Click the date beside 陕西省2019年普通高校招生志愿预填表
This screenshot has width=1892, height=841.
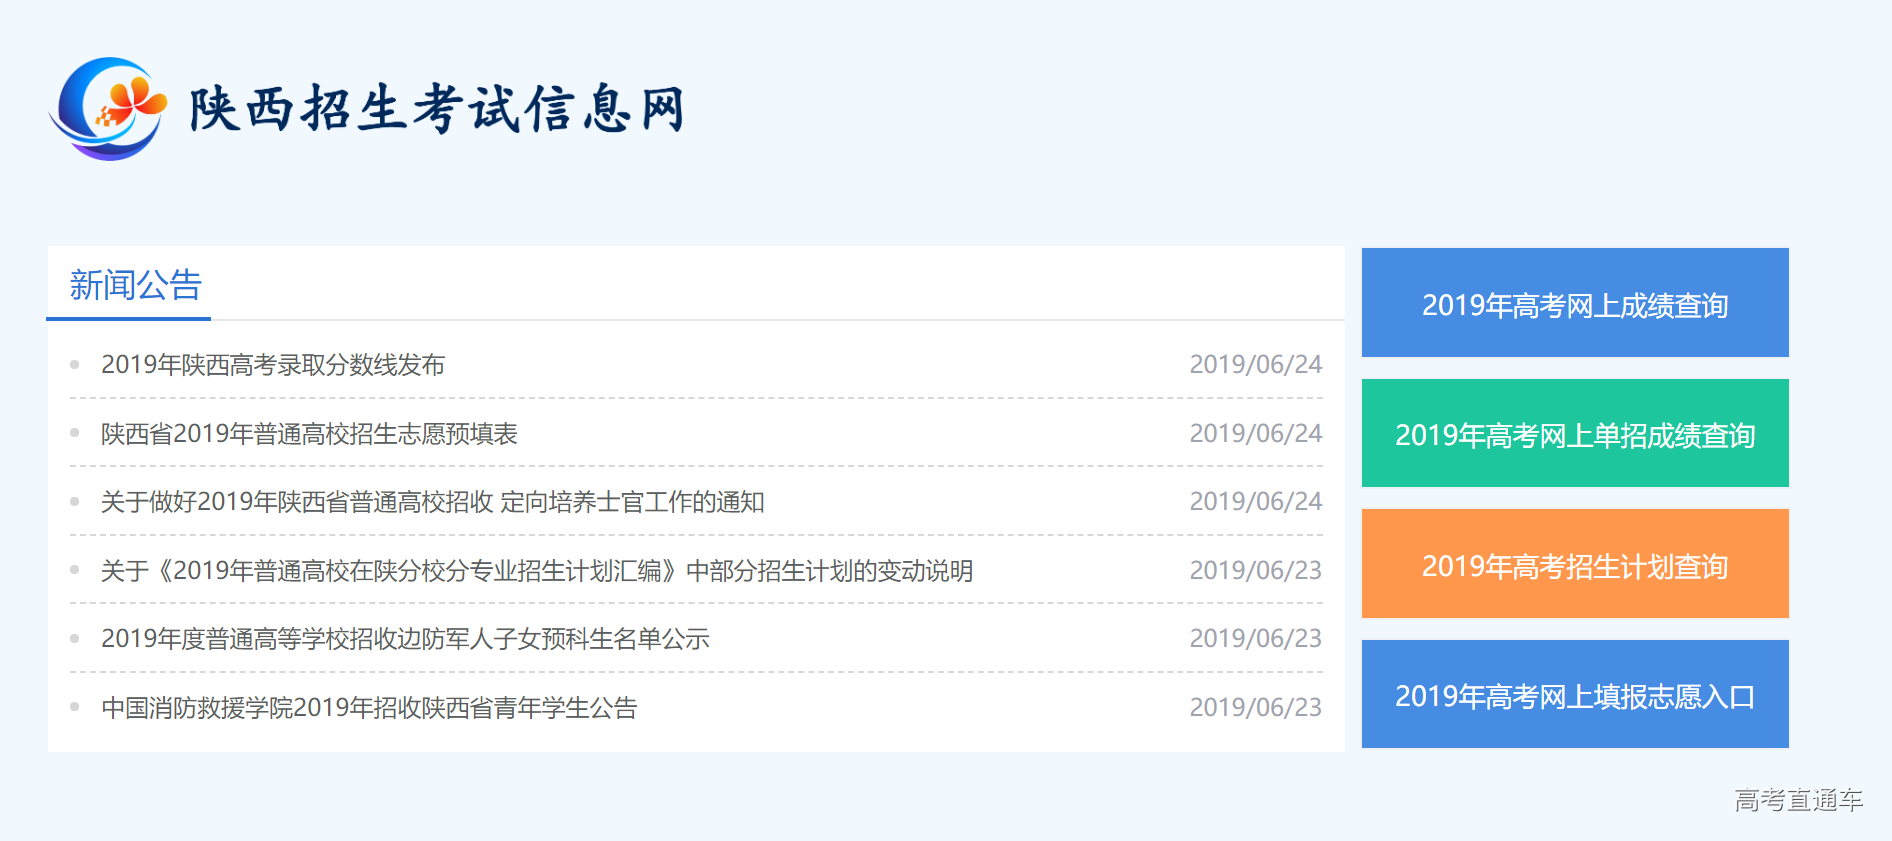(x=1255, y=434)
